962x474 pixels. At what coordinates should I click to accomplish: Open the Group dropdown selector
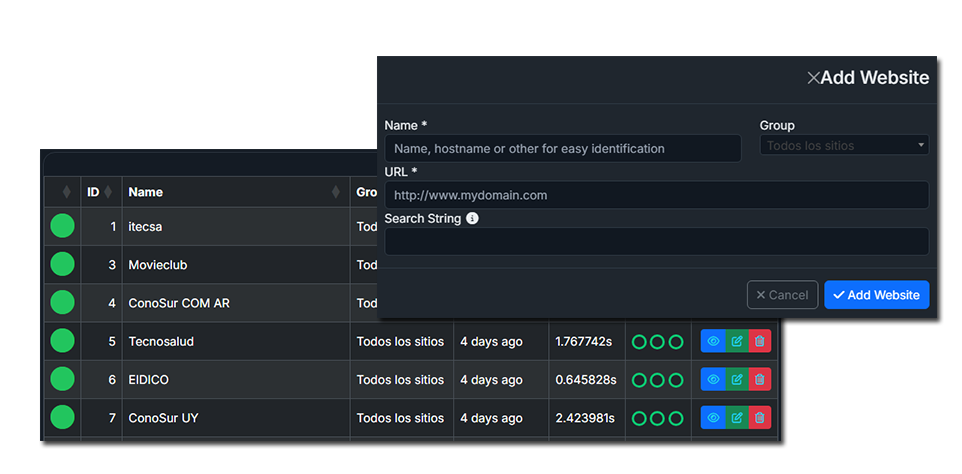click(844, 146)
